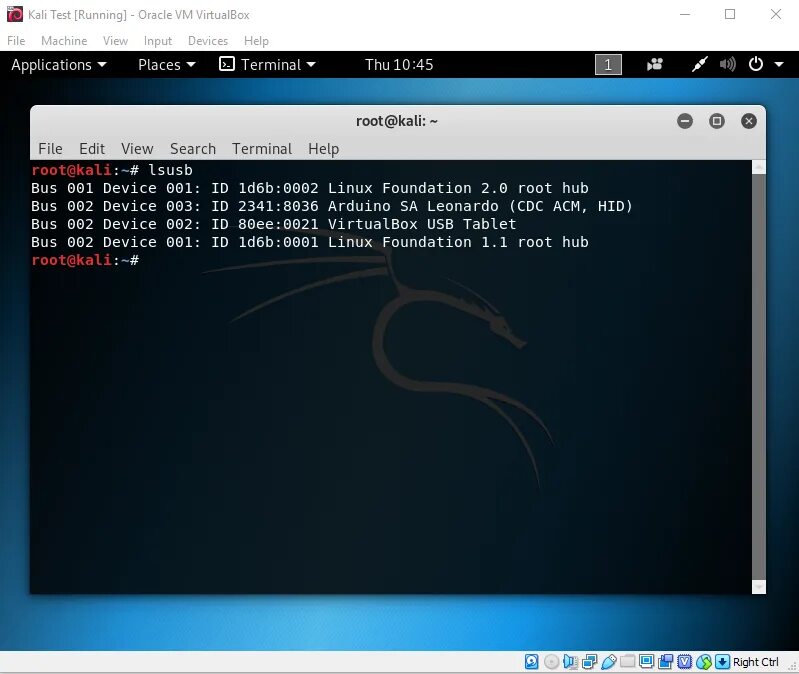Minimize the VirtualBox window
Image resolution: width=799 pixels, height=674 pixels.
[x=685, y=14]
